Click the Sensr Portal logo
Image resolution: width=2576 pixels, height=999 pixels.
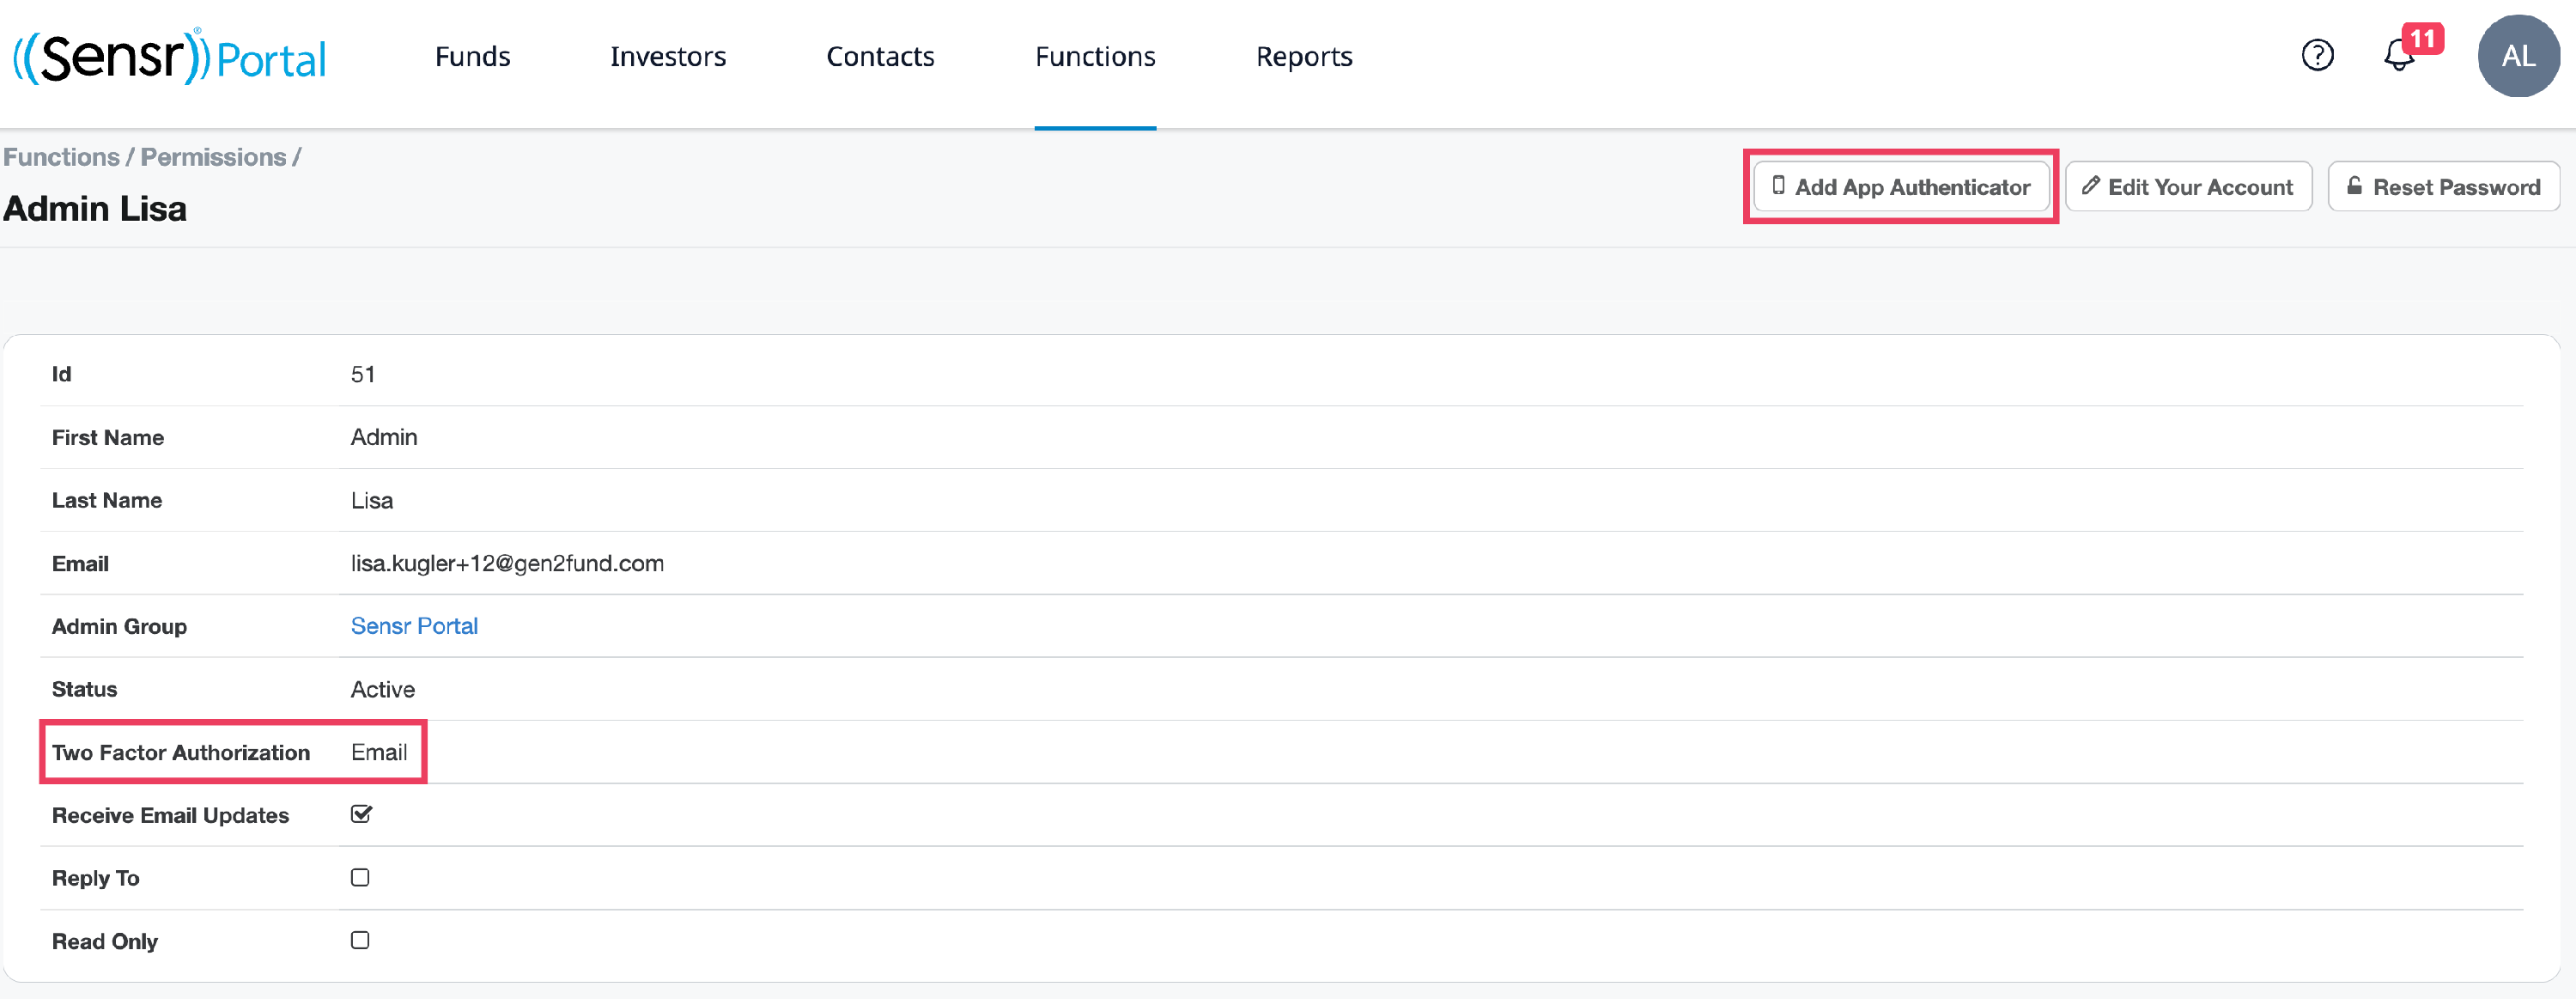(x=169, y=57)
